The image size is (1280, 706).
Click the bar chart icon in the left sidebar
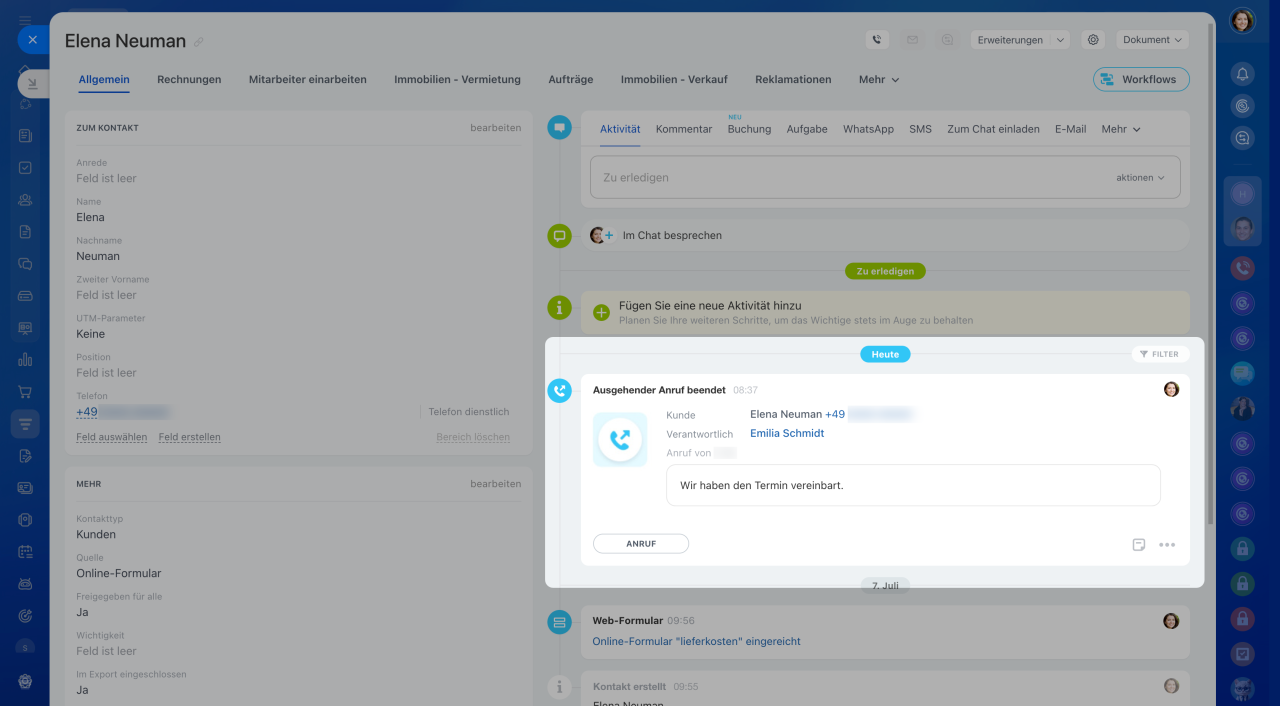(25, 360)
